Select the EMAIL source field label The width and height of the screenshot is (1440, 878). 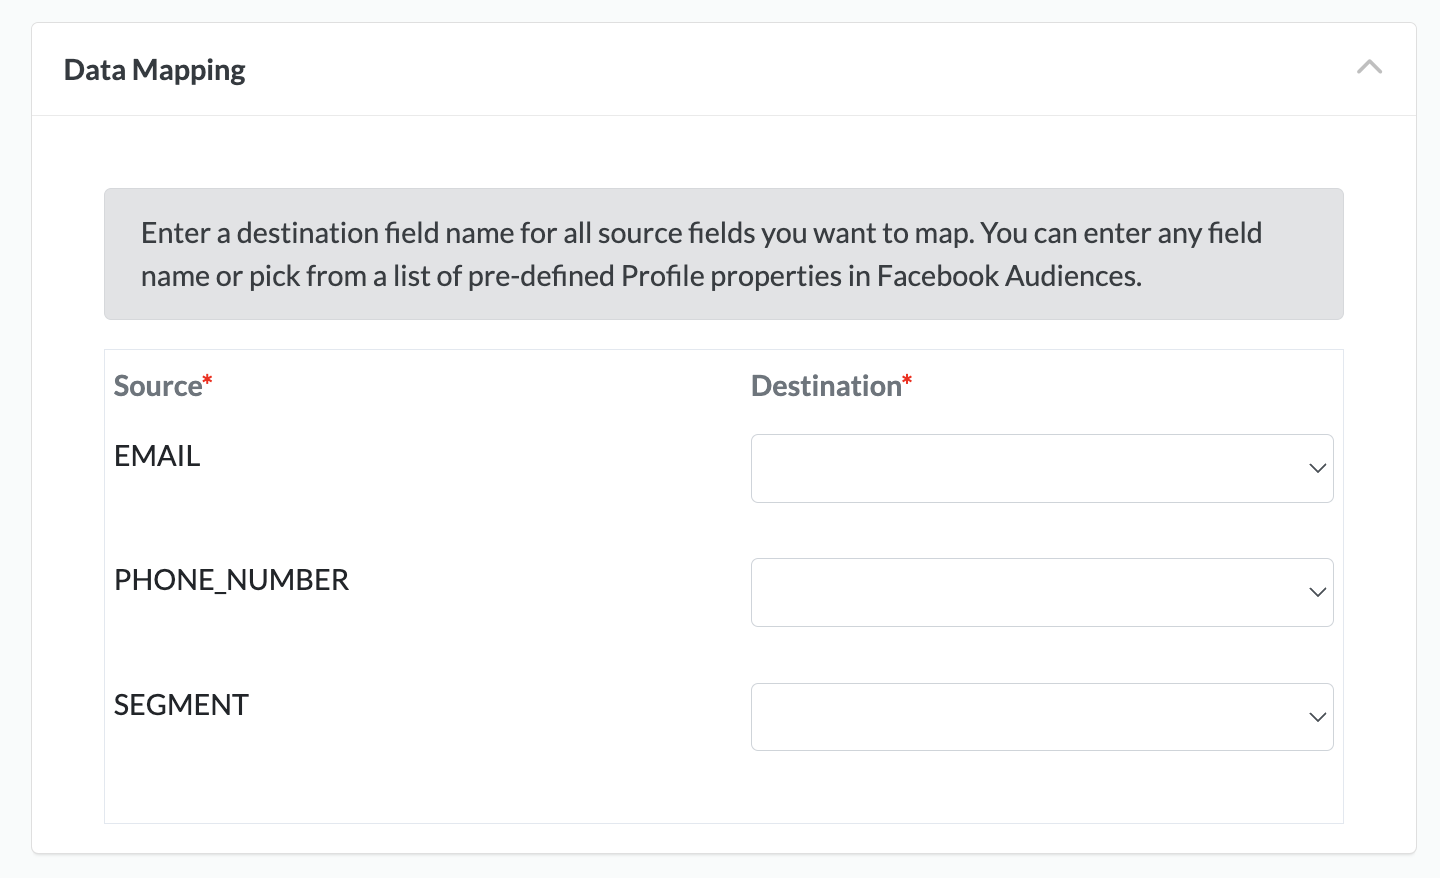(157, 456)
